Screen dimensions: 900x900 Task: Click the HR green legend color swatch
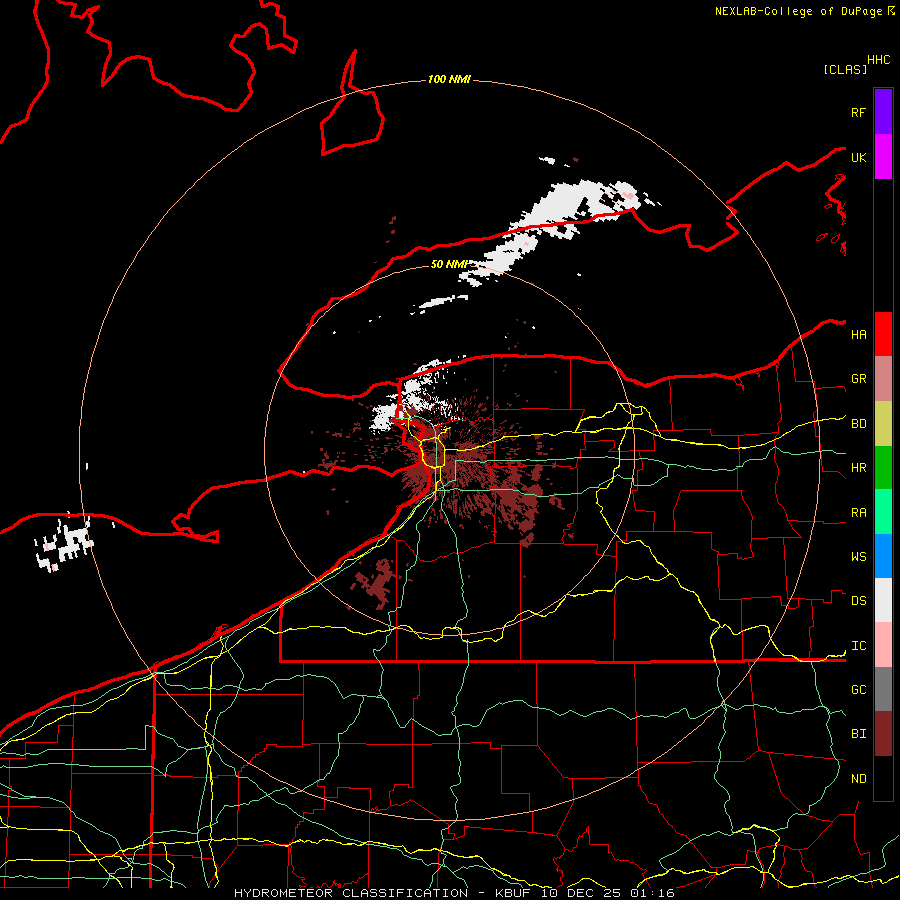point(883,468)
